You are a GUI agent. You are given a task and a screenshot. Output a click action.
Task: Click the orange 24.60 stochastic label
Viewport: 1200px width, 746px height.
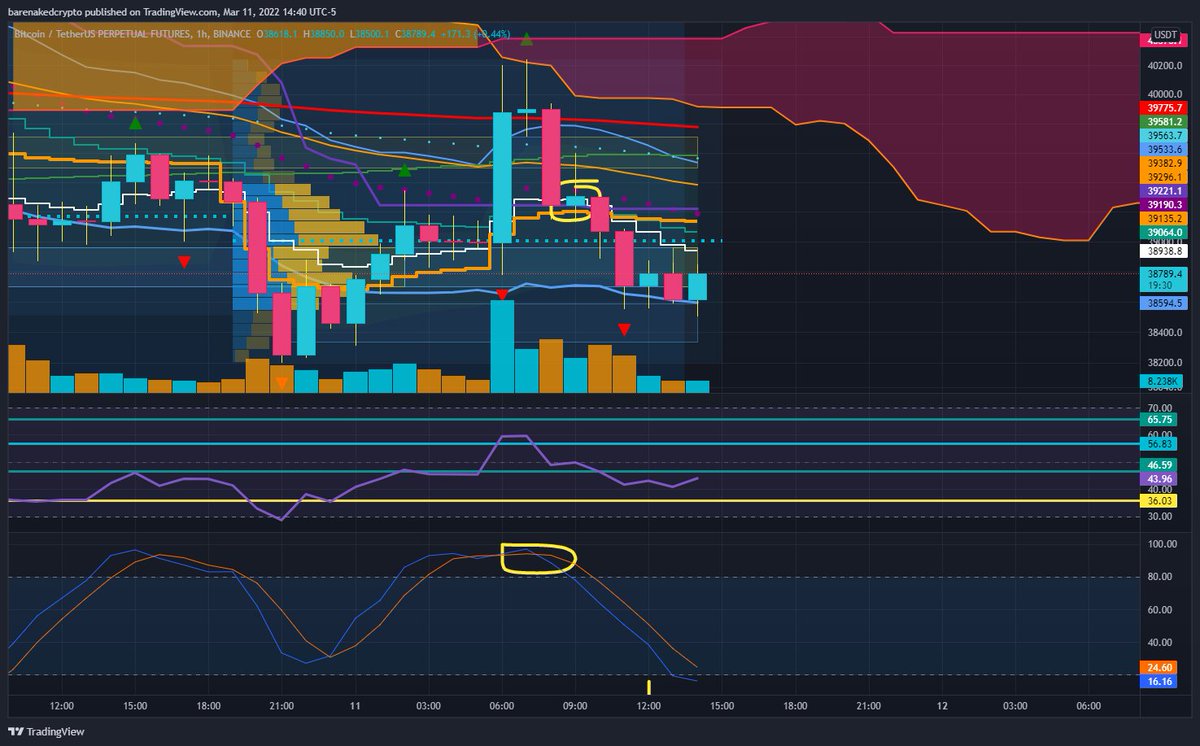pos(1160,666)
